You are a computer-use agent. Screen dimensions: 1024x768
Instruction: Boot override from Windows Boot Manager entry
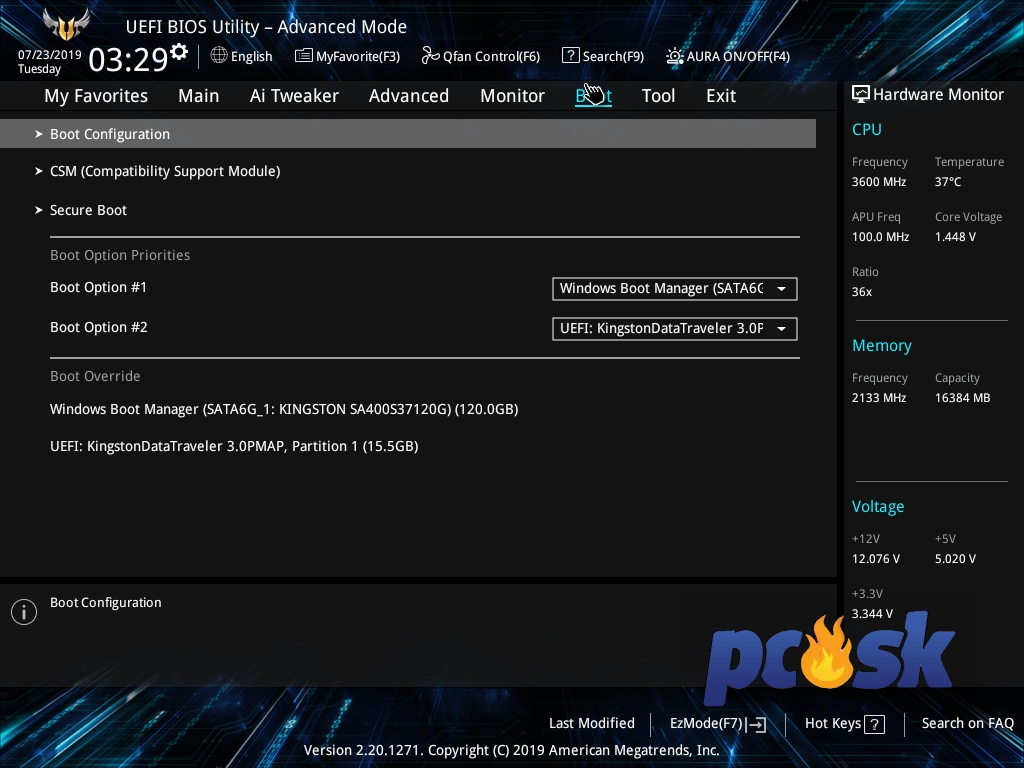click(284, 409)
